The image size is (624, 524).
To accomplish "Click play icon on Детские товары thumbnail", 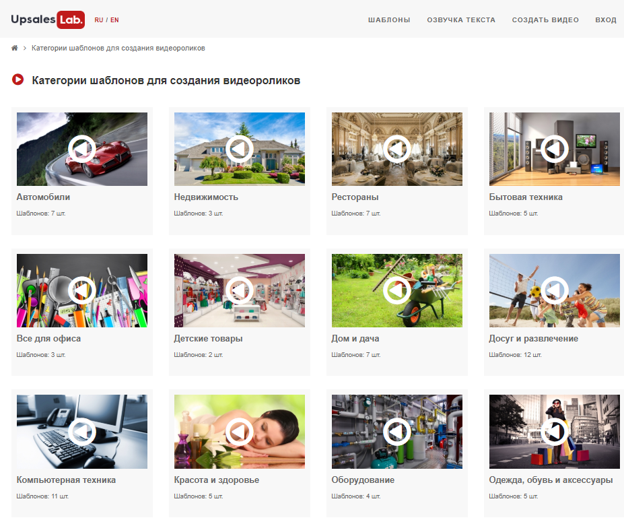I will coord(239,290).
